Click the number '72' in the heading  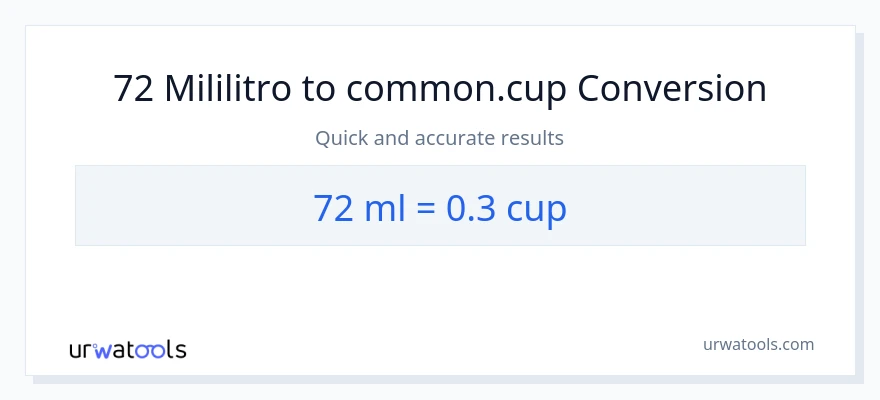pos(134,89)
